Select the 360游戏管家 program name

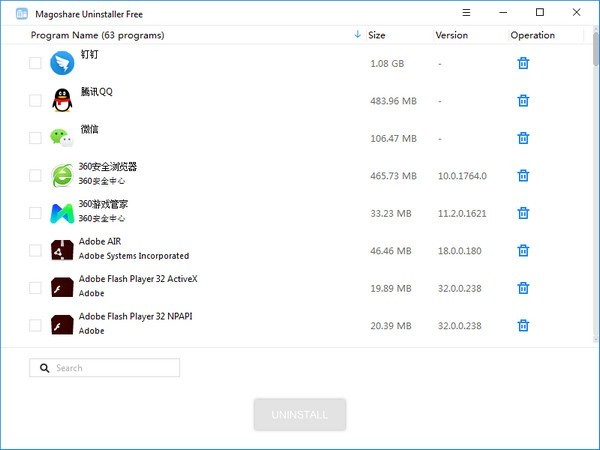[x=103, y=204]
